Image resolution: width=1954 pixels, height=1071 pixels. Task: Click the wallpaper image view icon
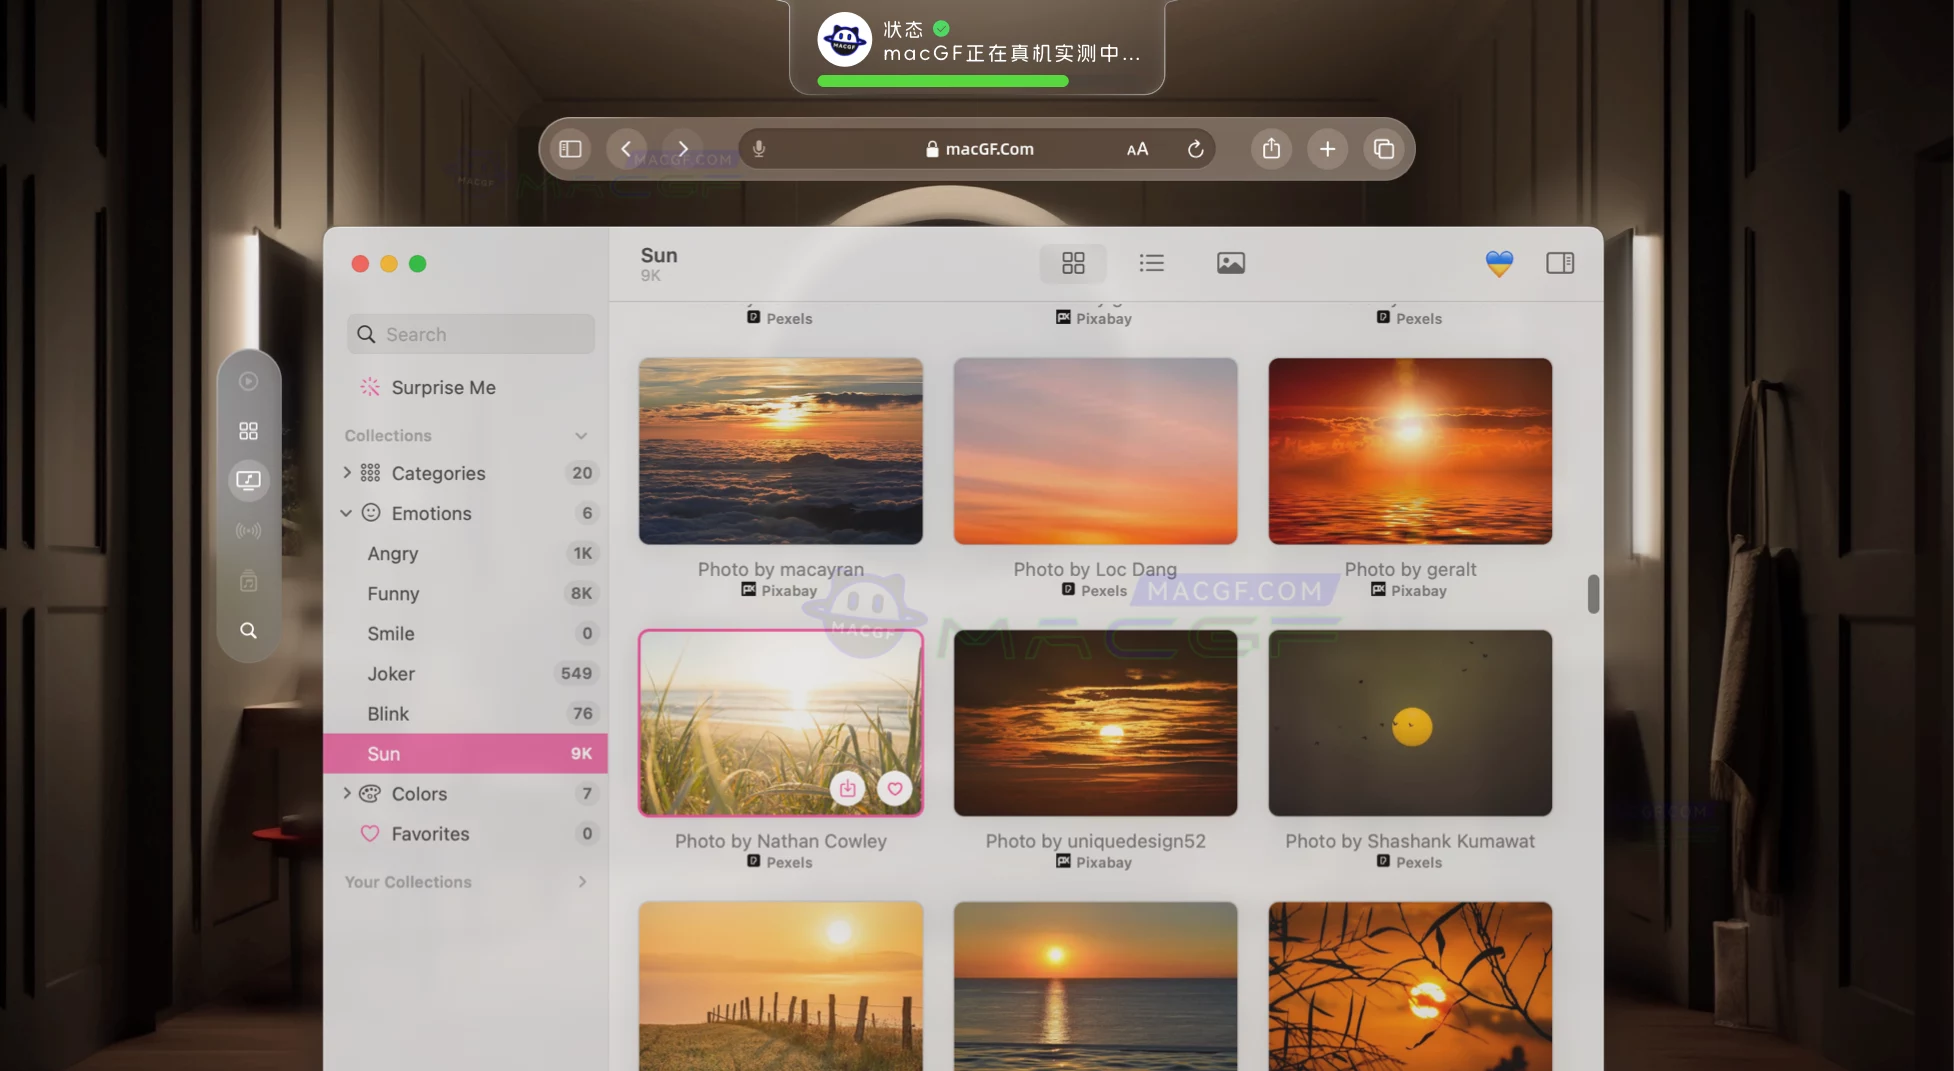tap(1231, 263)
